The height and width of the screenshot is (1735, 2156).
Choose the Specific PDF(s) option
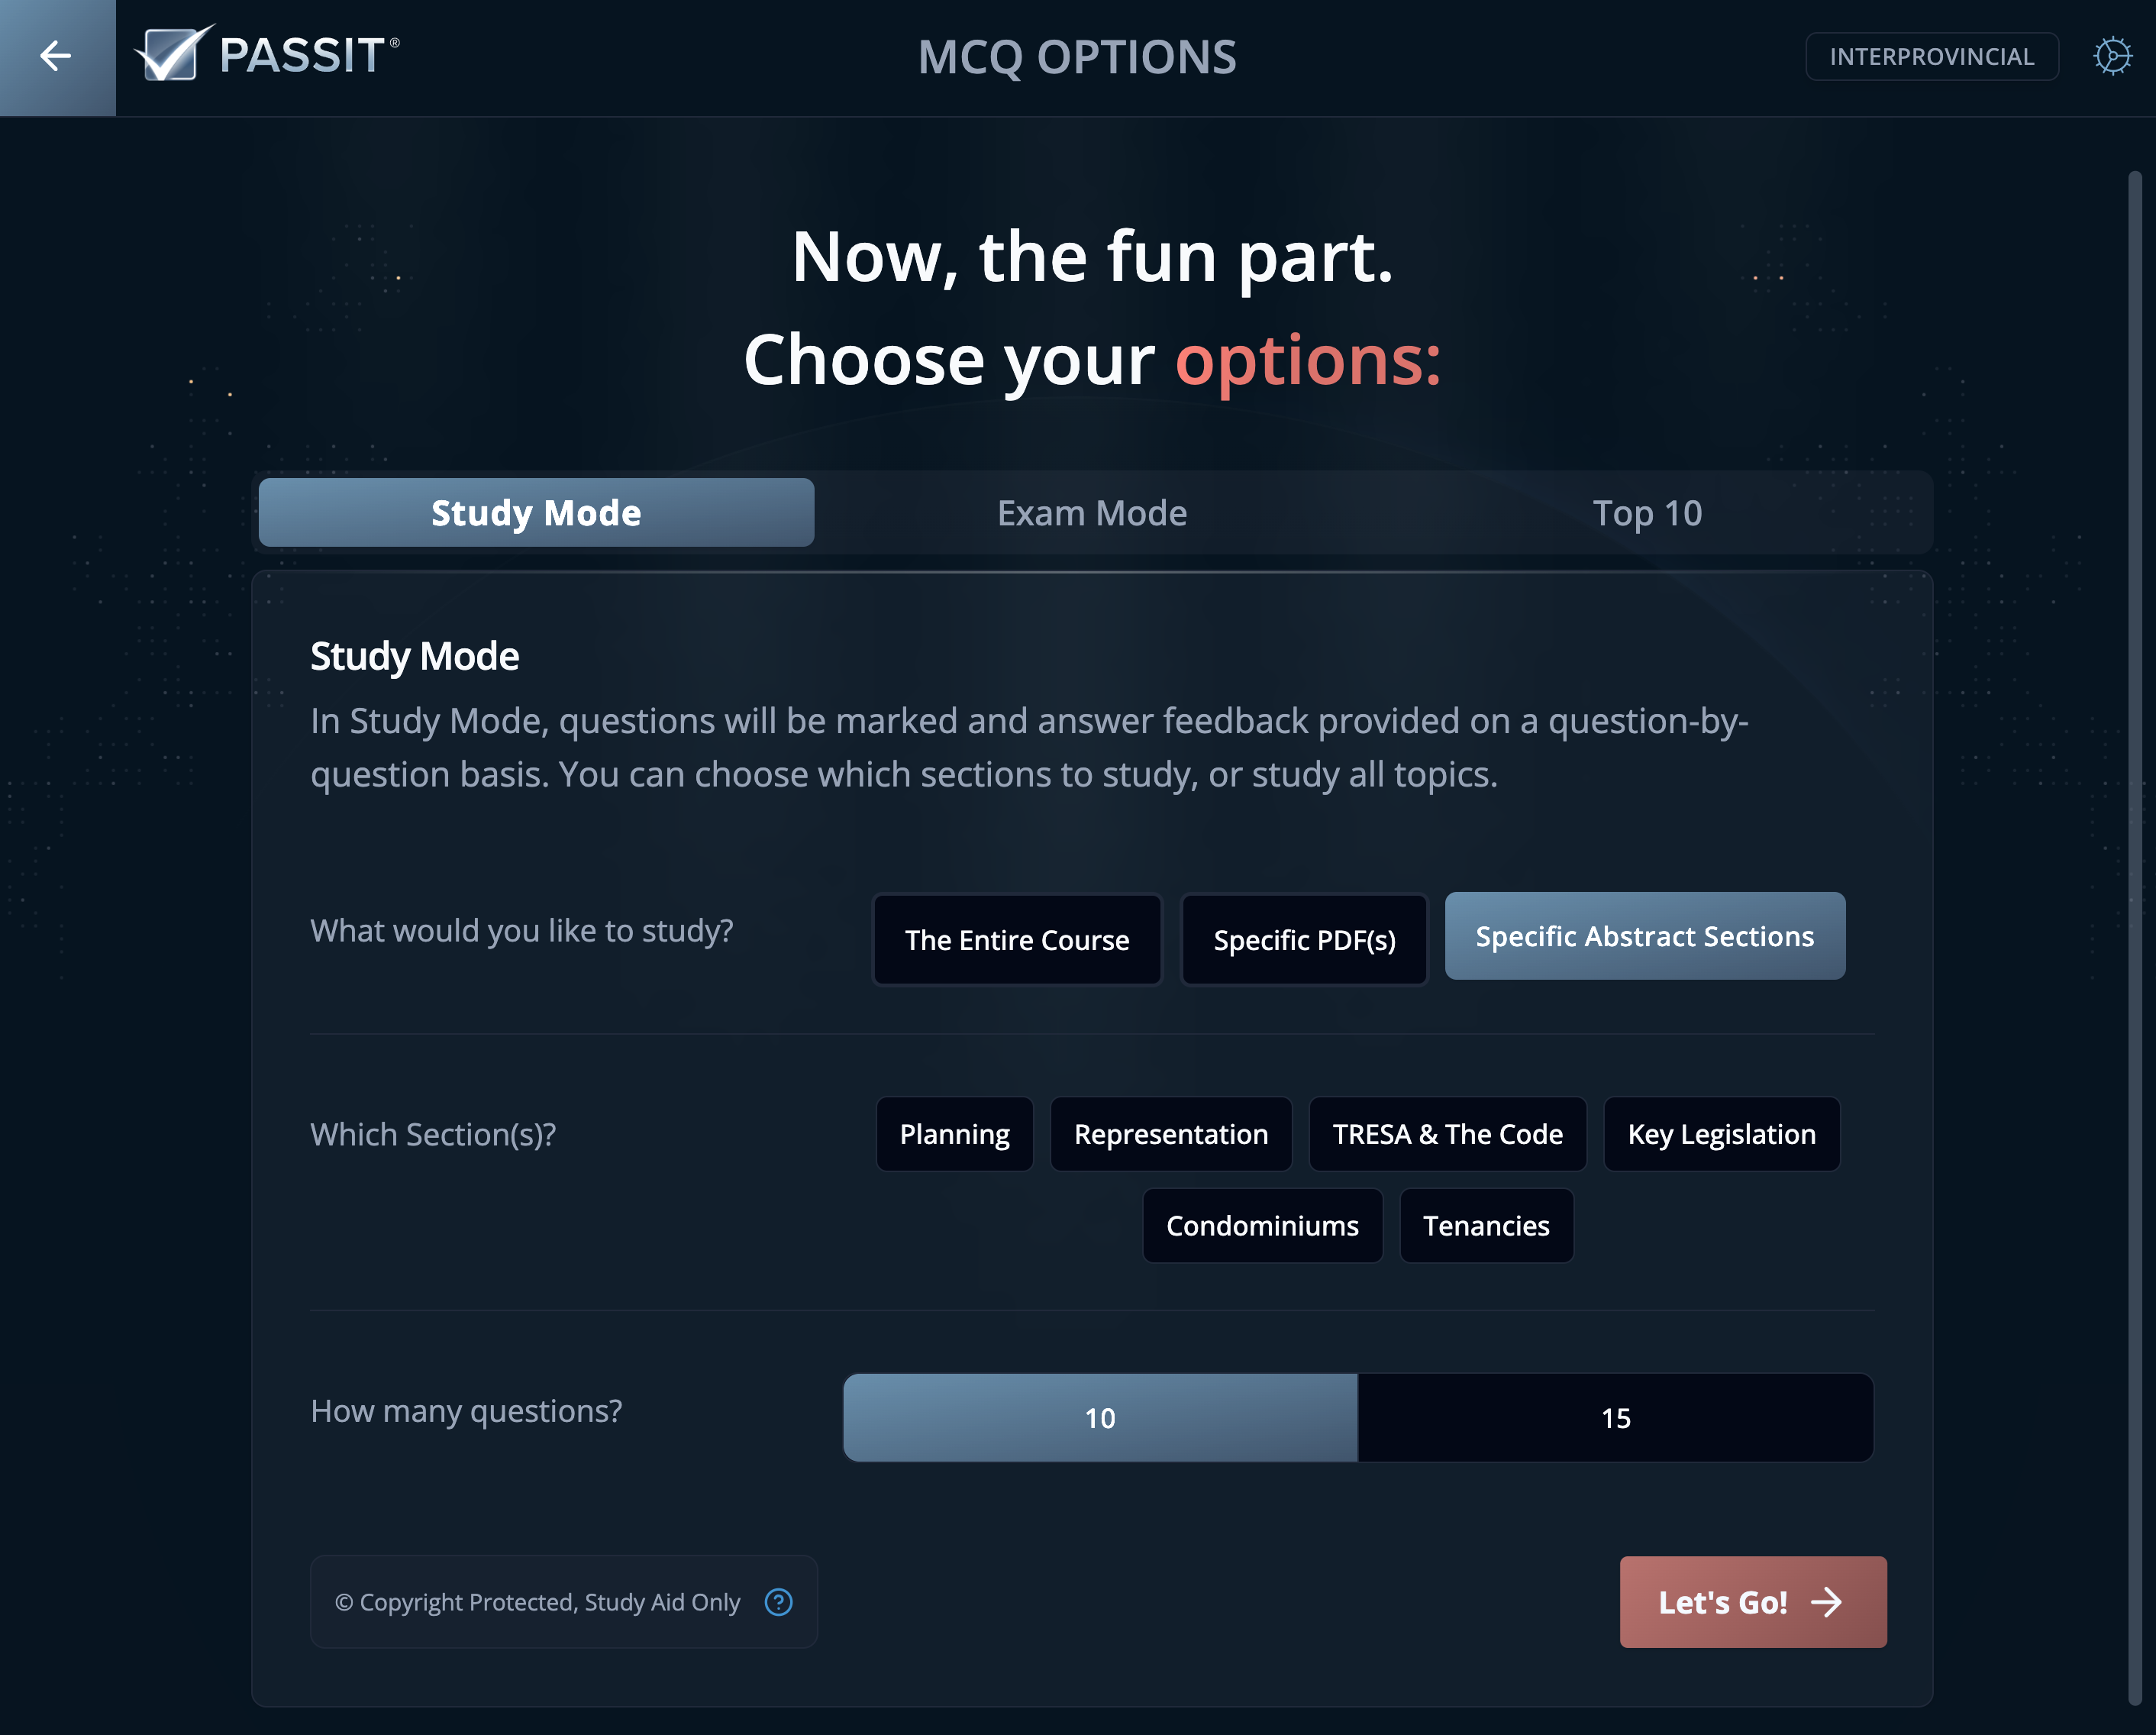1304,939
